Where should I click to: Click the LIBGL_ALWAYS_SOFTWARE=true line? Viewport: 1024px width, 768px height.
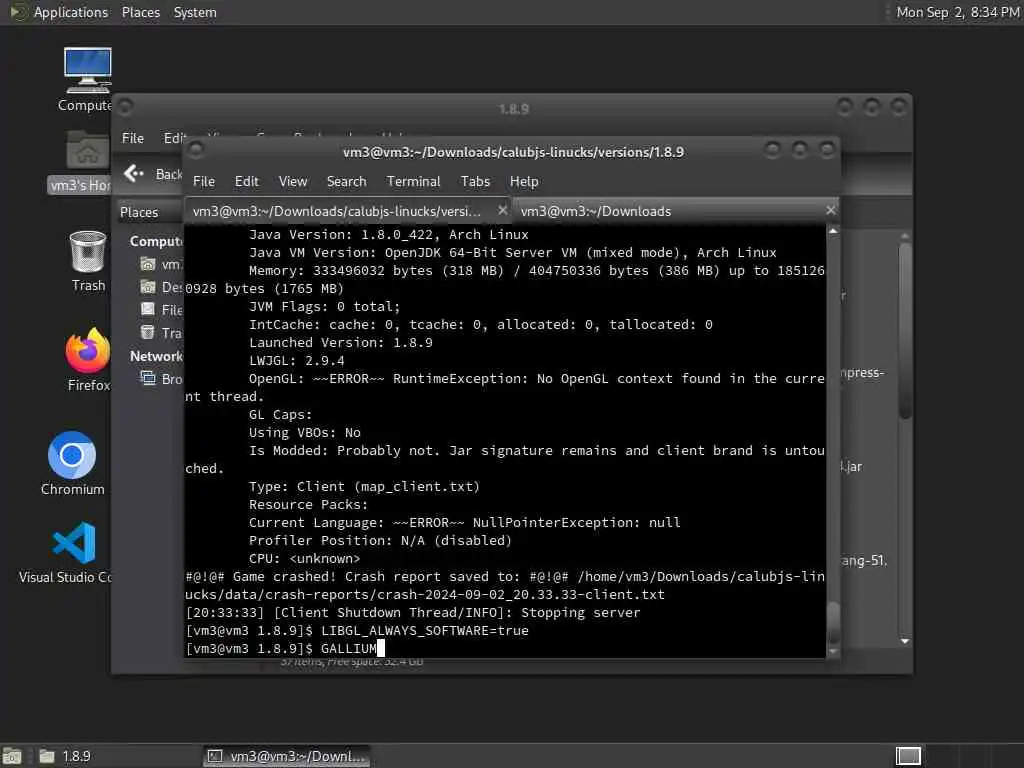pos(357,631)
